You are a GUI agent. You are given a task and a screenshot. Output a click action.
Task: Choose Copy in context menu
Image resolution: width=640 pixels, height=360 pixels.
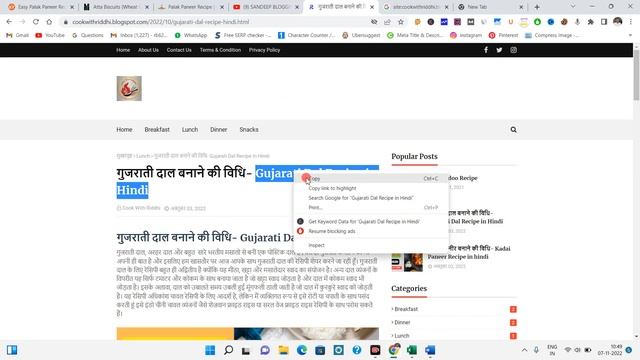pyautogui.click(x=371, y=178)
